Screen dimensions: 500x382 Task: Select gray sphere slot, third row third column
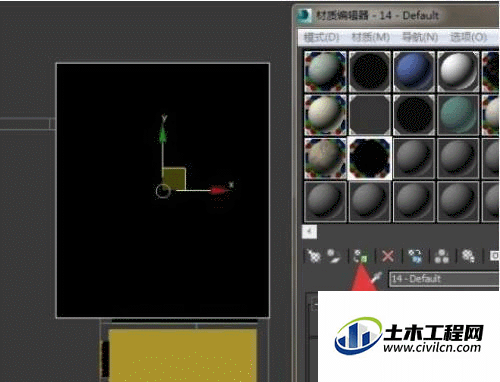(x=414, y=158)
